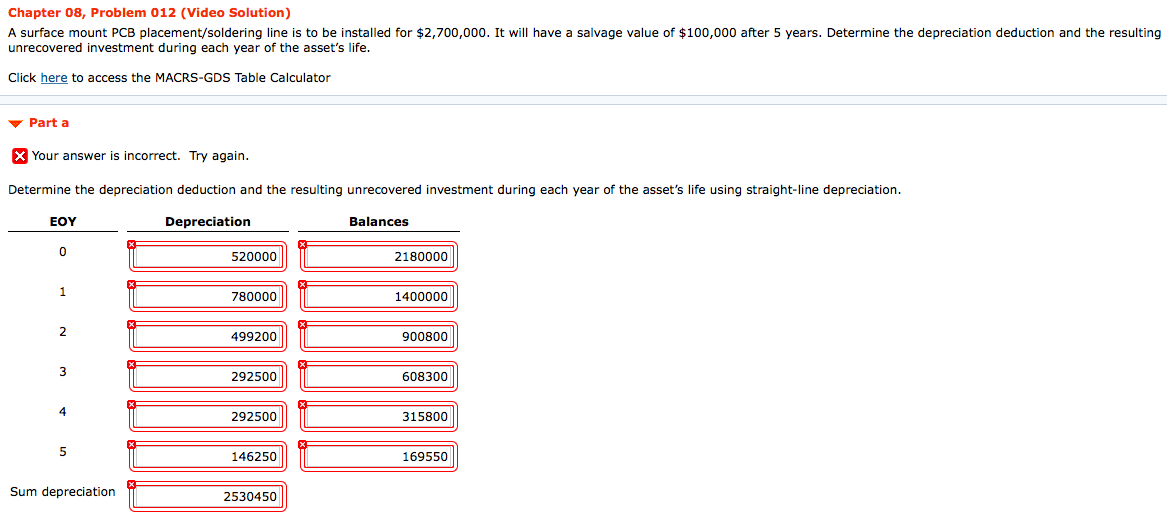
Task: Click the Part a heading label
Action: point(49,123)
